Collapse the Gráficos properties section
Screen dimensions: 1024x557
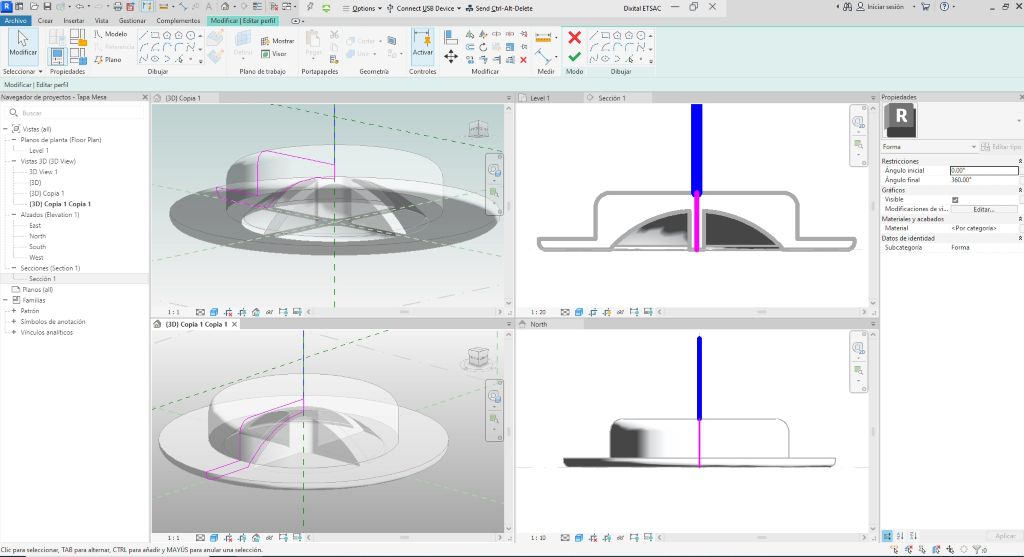[x=1020, y=190]
